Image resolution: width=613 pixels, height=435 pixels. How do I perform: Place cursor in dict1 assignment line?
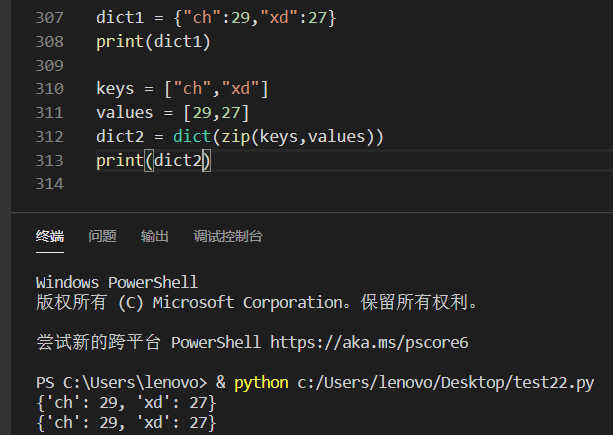coord(216,18)
